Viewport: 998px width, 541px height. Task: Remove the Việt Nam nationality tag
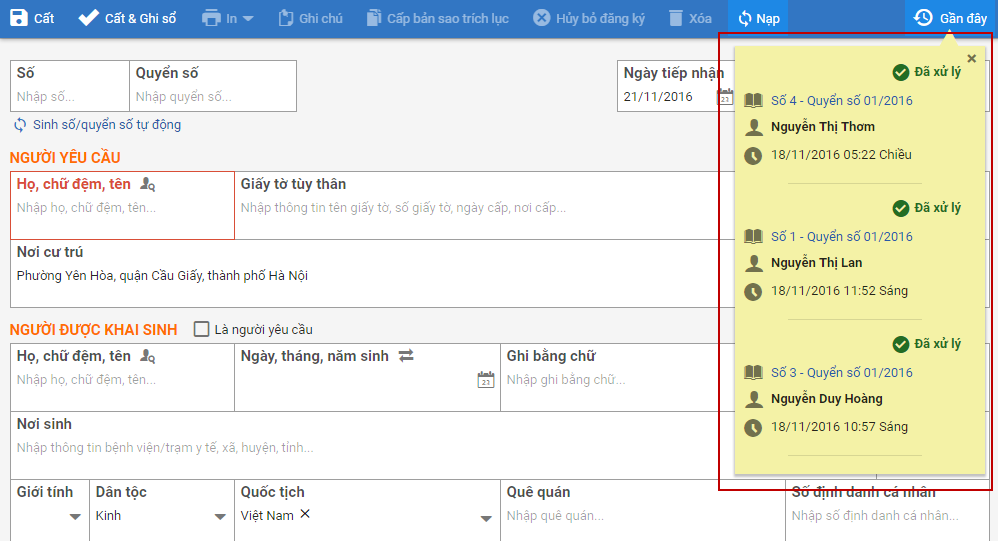pos(305,514)
